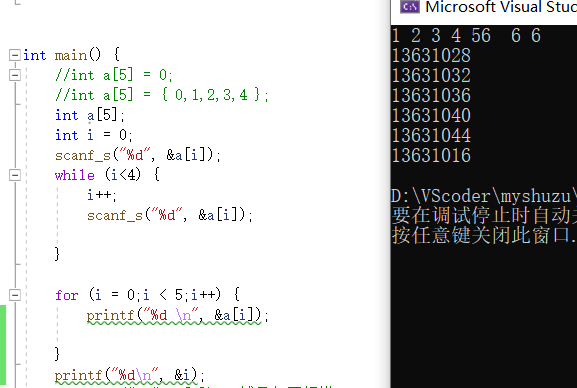Screen dimensions: 577x388
Task: Collapse the for loop block
Action: tap(15, 295)
